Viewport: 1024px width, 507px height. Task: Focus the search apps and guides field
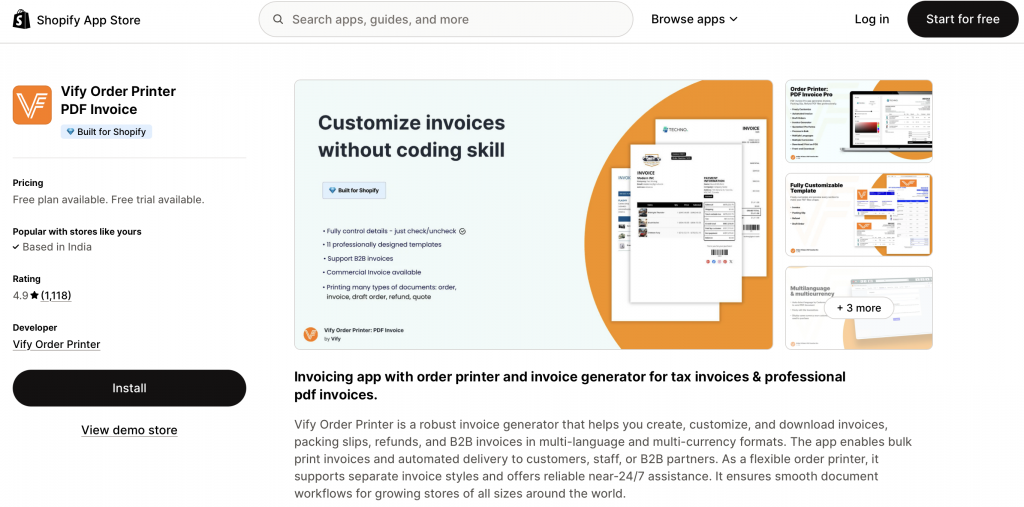tap(446, 19)
